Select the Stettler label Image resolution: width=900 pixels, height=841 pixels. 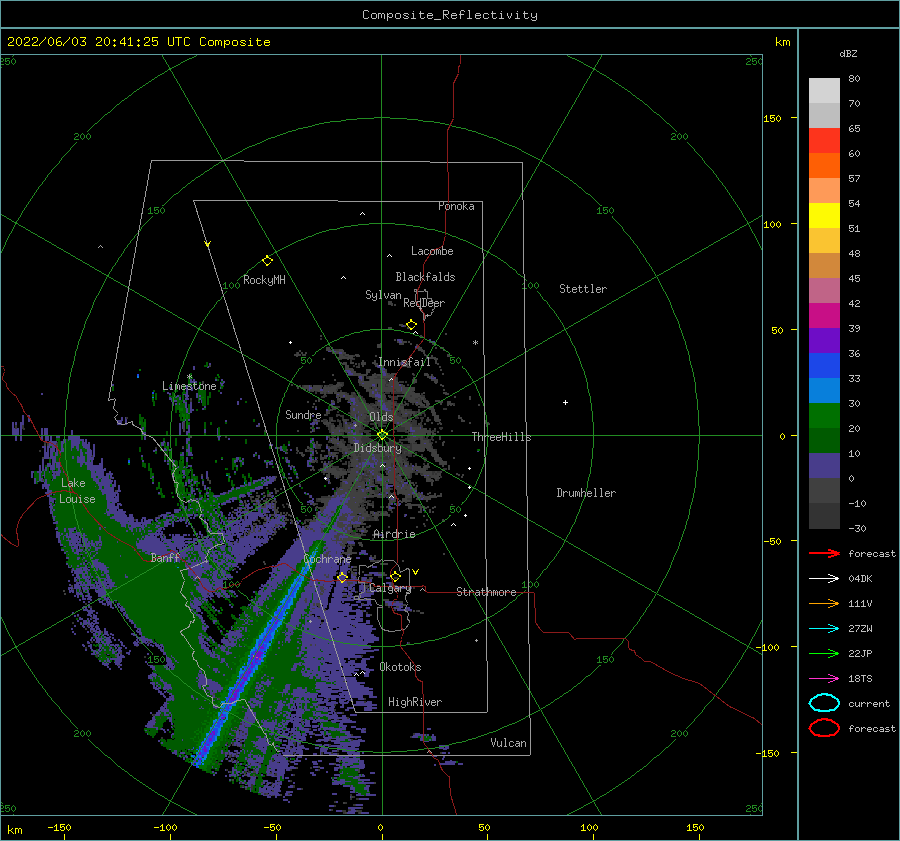[x=583, y=289]
